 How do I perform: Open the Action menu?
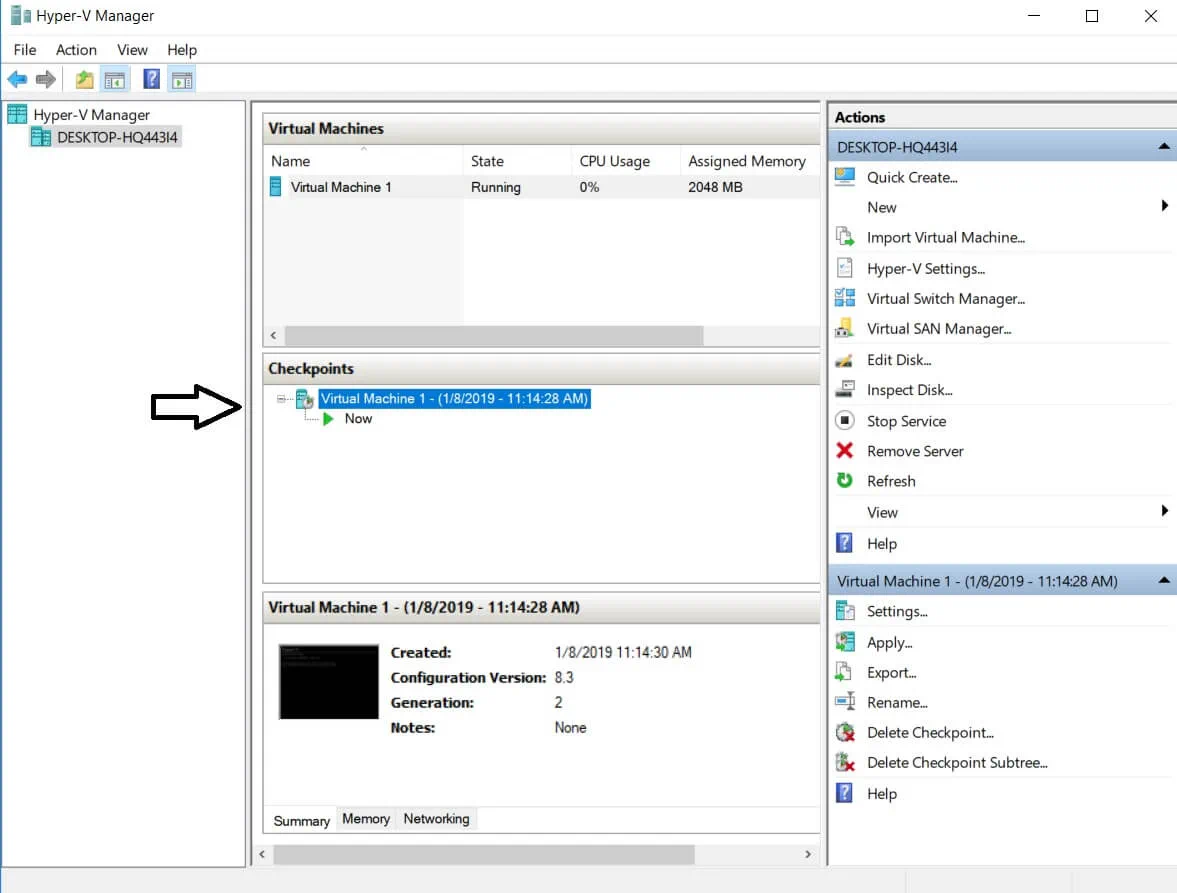pyautogui.click(x=76, y=50)
